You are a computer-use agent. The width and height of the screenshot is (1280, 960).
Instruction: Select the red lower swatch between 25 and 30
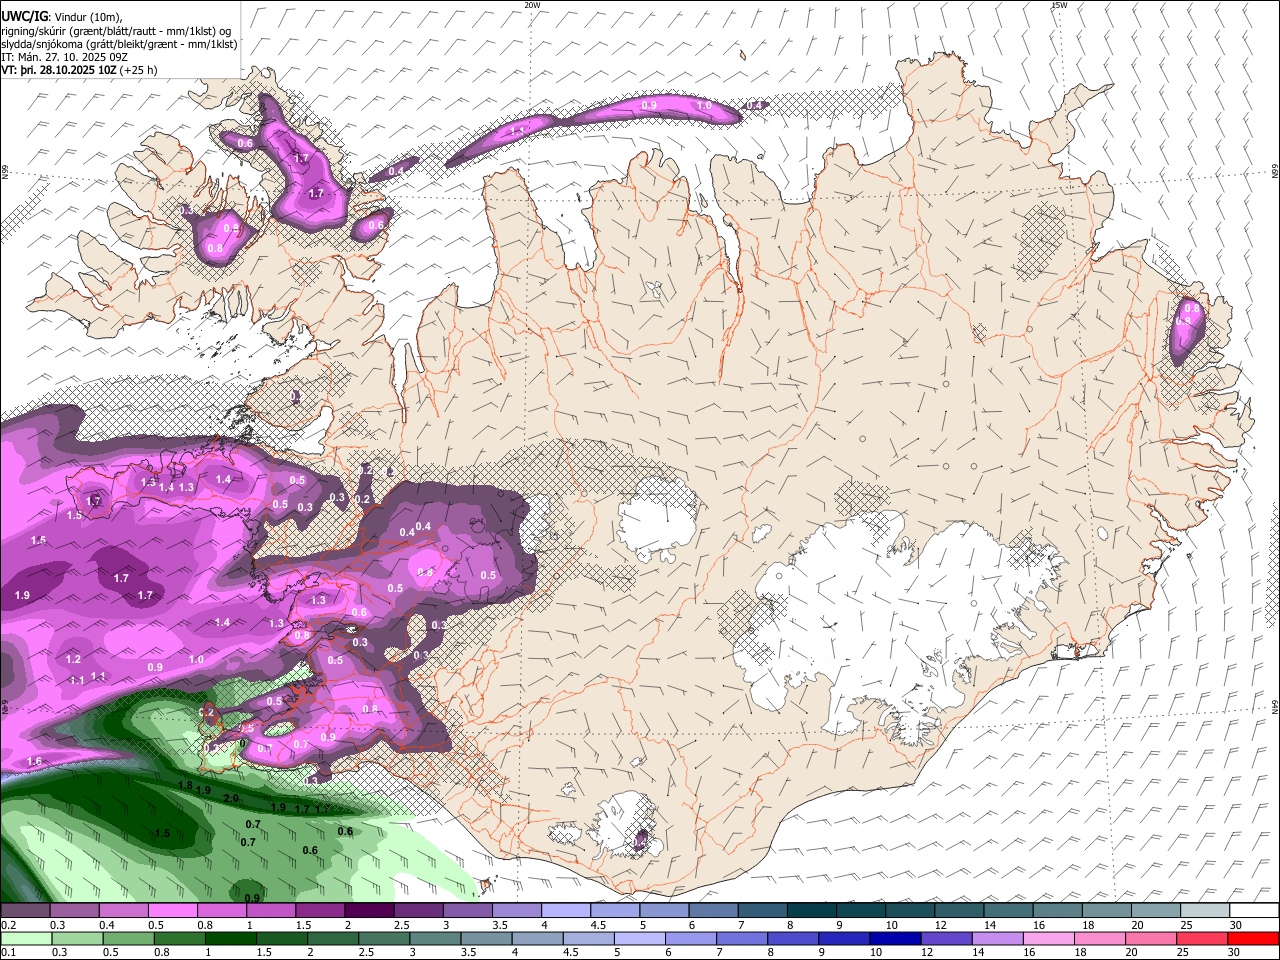(1204, 938)
